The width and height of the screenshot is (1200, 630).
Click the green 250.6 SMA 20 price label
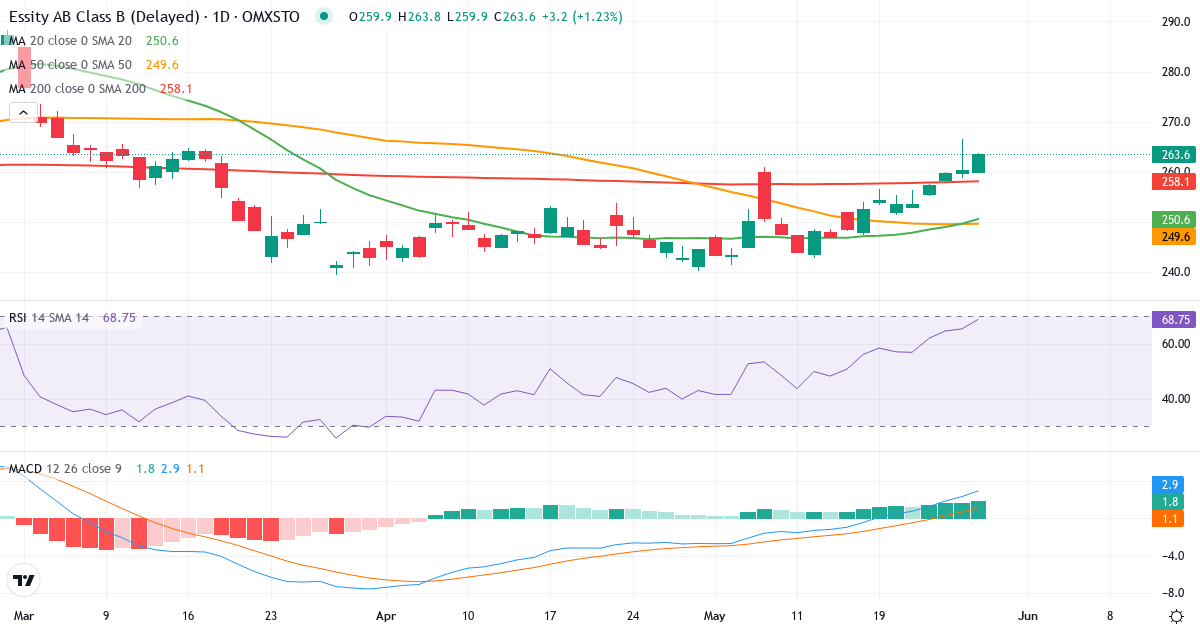(1175, 219)
